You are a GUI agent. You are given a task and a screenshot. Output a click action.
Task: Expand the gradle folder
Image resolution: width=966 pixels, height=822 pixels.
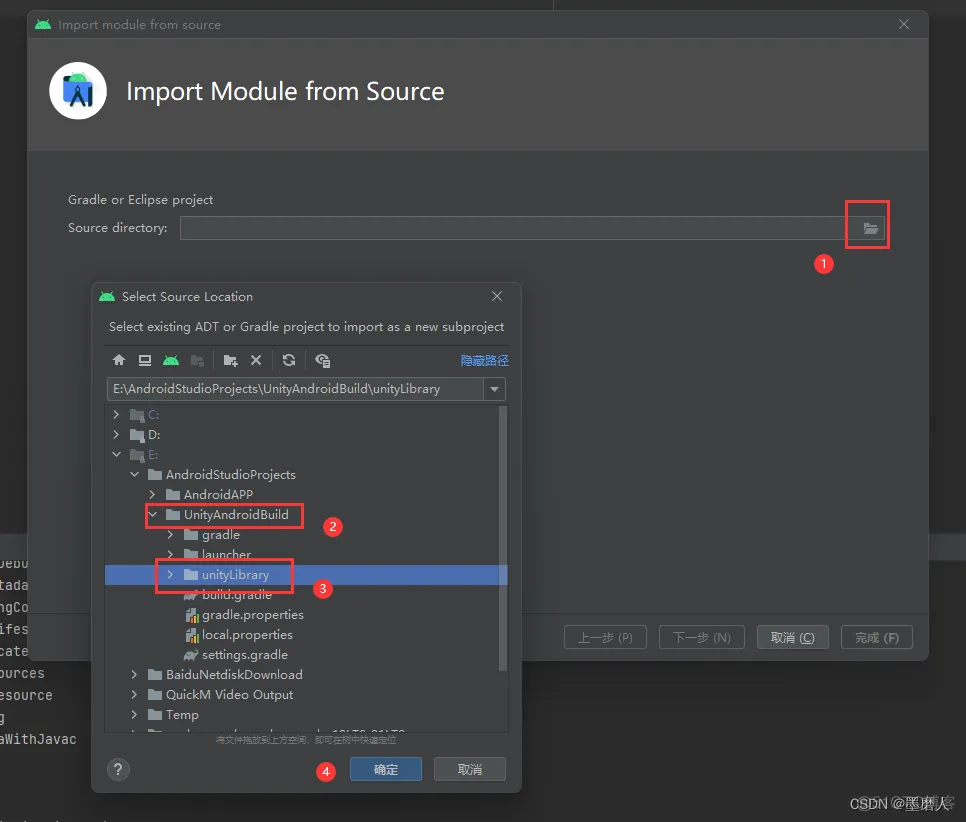(x=171, y=534)
